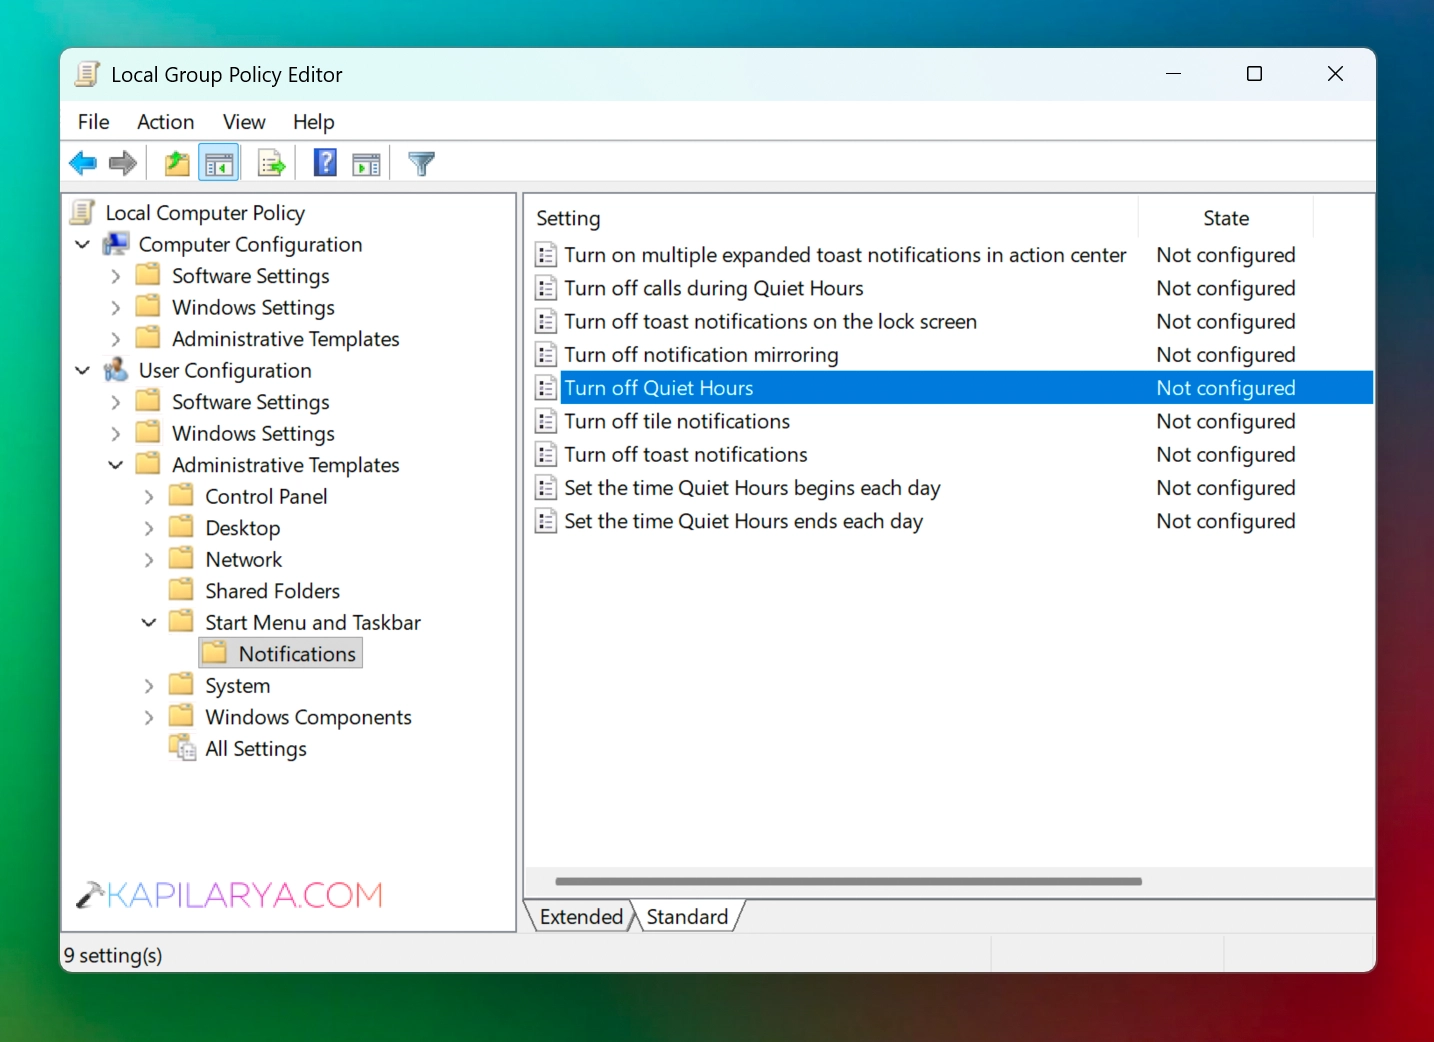Click the Local Computer Policy scroll icon

(x=83, y=212)
